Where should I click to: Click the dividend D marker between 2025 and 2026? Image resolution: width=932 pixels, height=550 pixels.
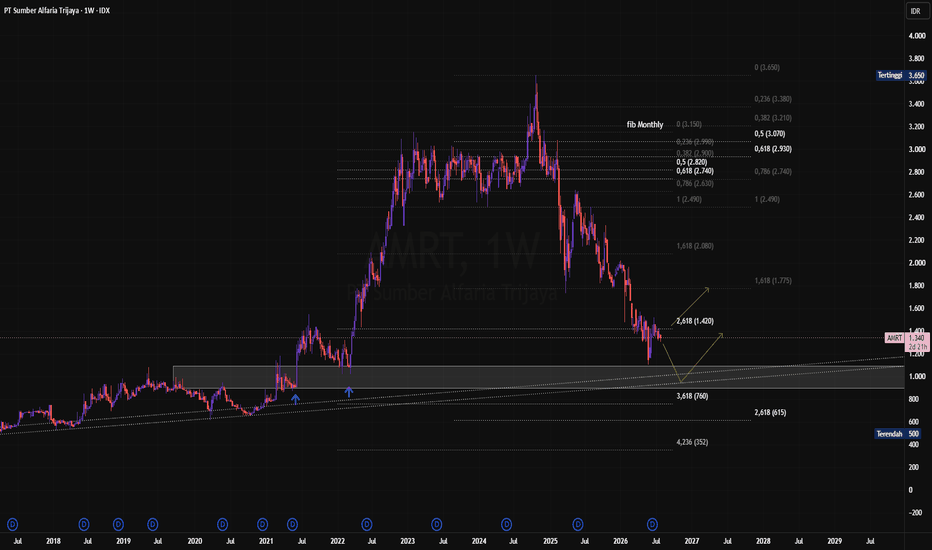click(x=578, y=524)
